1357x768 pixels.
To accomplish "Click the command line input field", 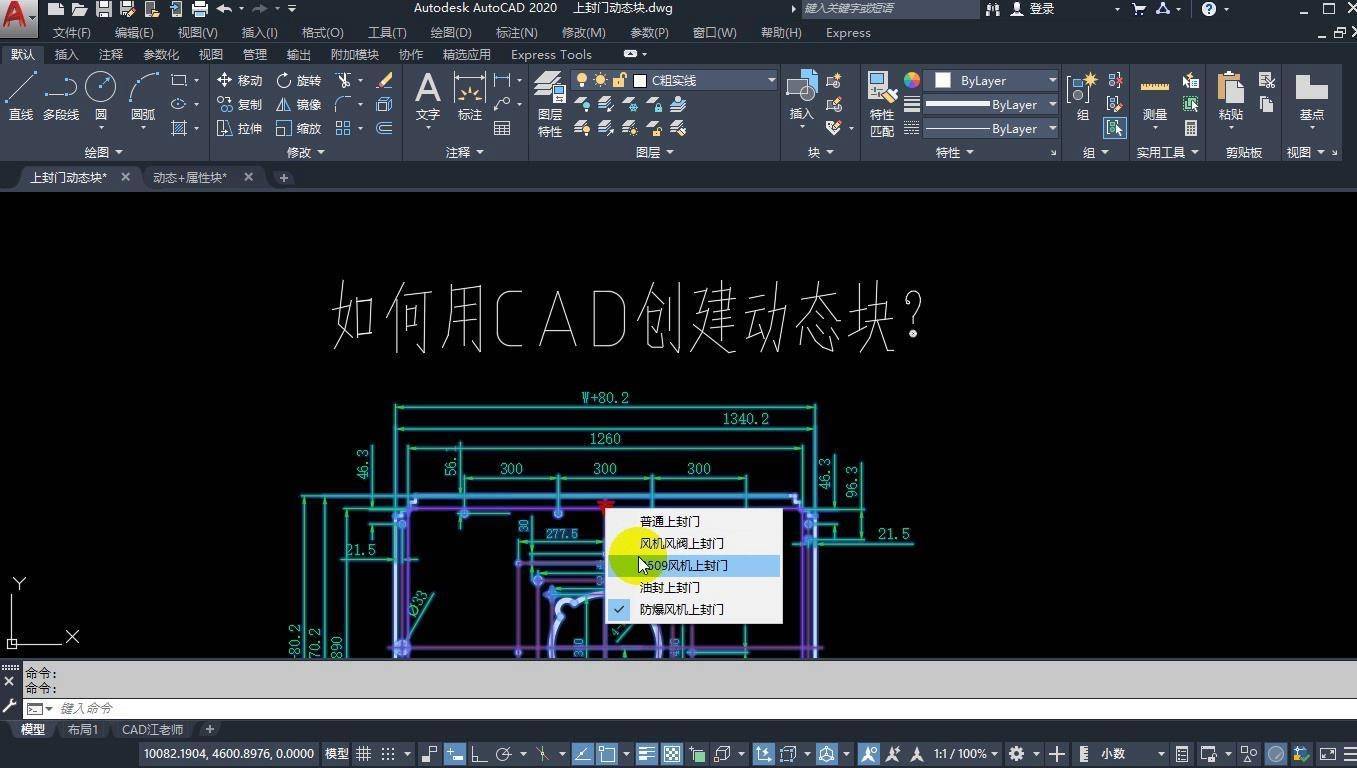I will 700,708.
